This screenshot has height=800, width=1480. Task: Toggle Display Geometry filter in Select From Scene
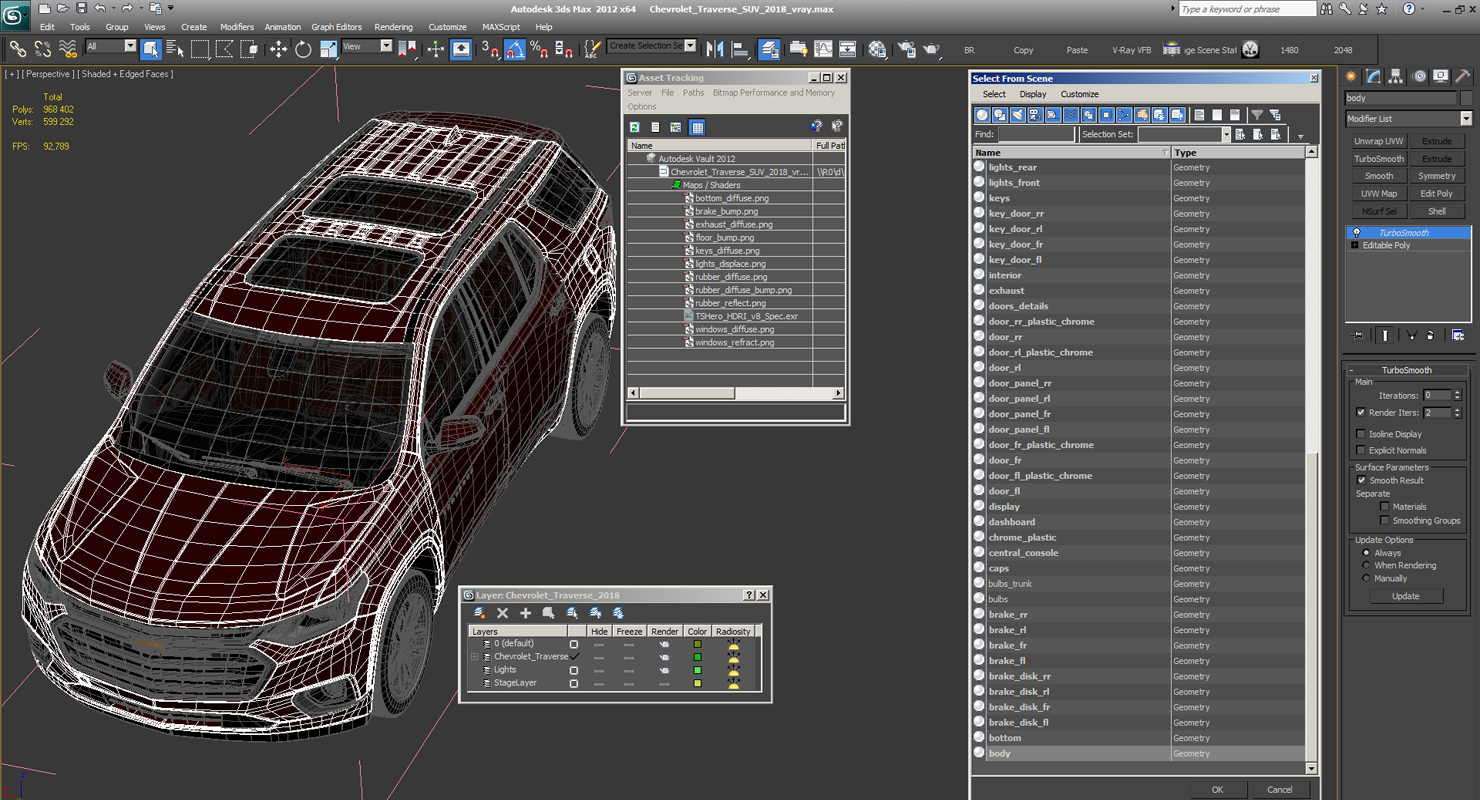click(982, 115)
